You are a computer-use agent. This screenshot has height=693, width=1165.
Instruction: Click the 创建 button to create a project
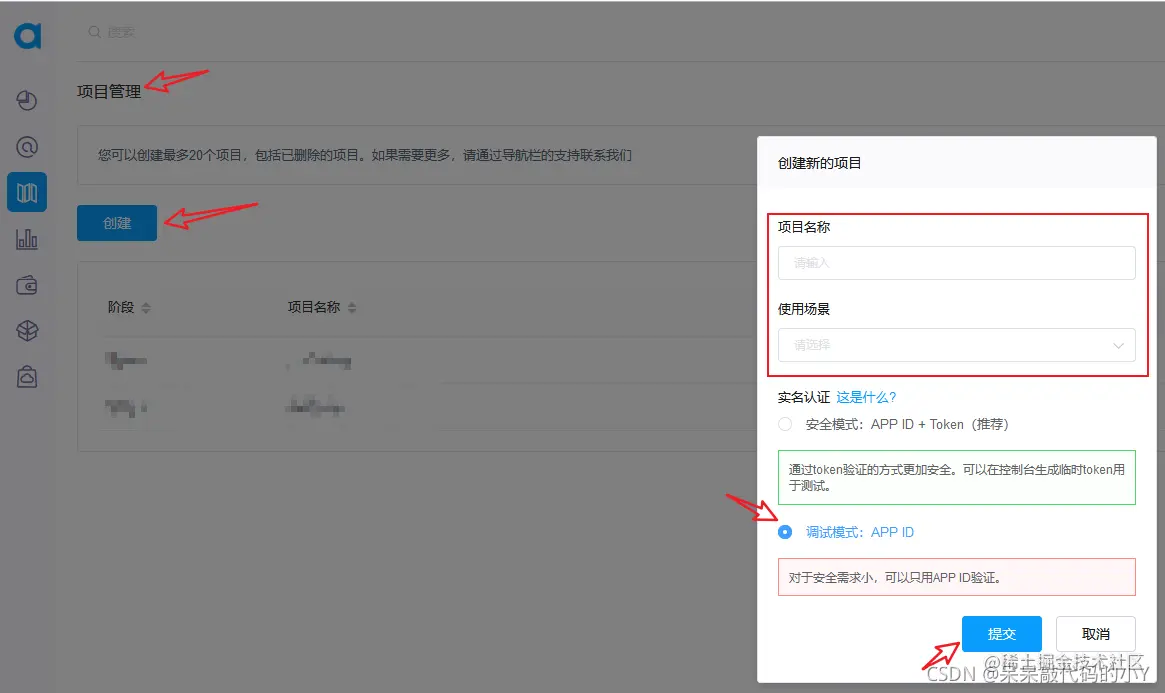point(116,224)
